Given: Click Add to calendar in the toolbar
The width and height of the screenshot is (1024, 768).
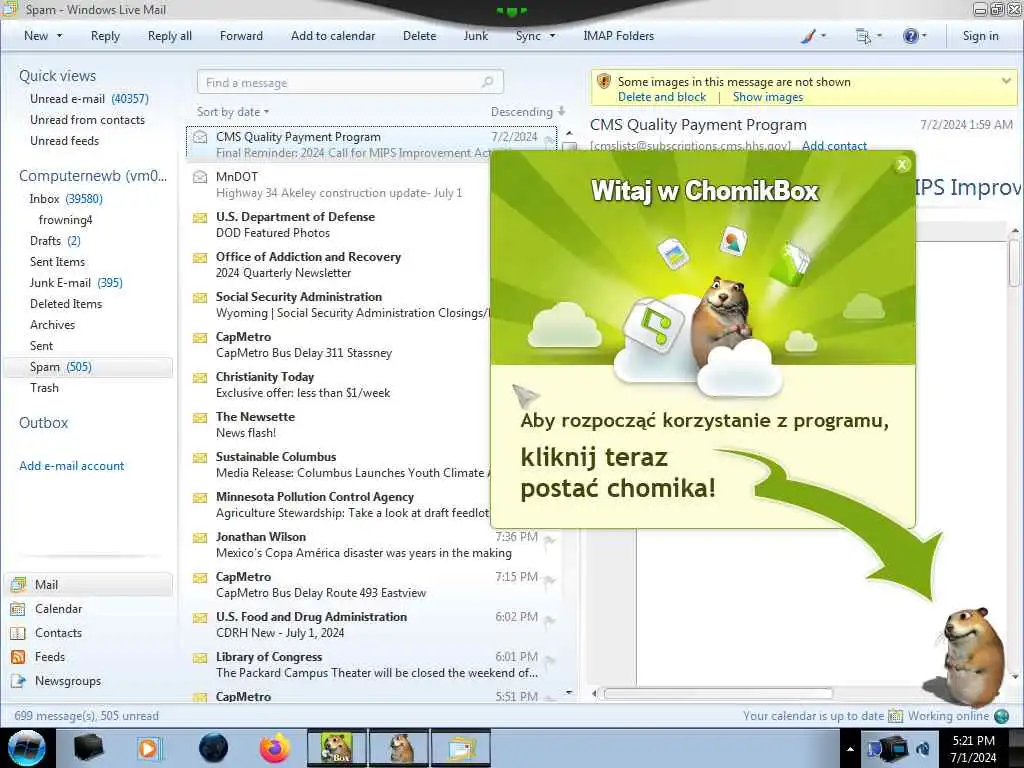Looking at the screenshot, I should (x=333, y=36).
